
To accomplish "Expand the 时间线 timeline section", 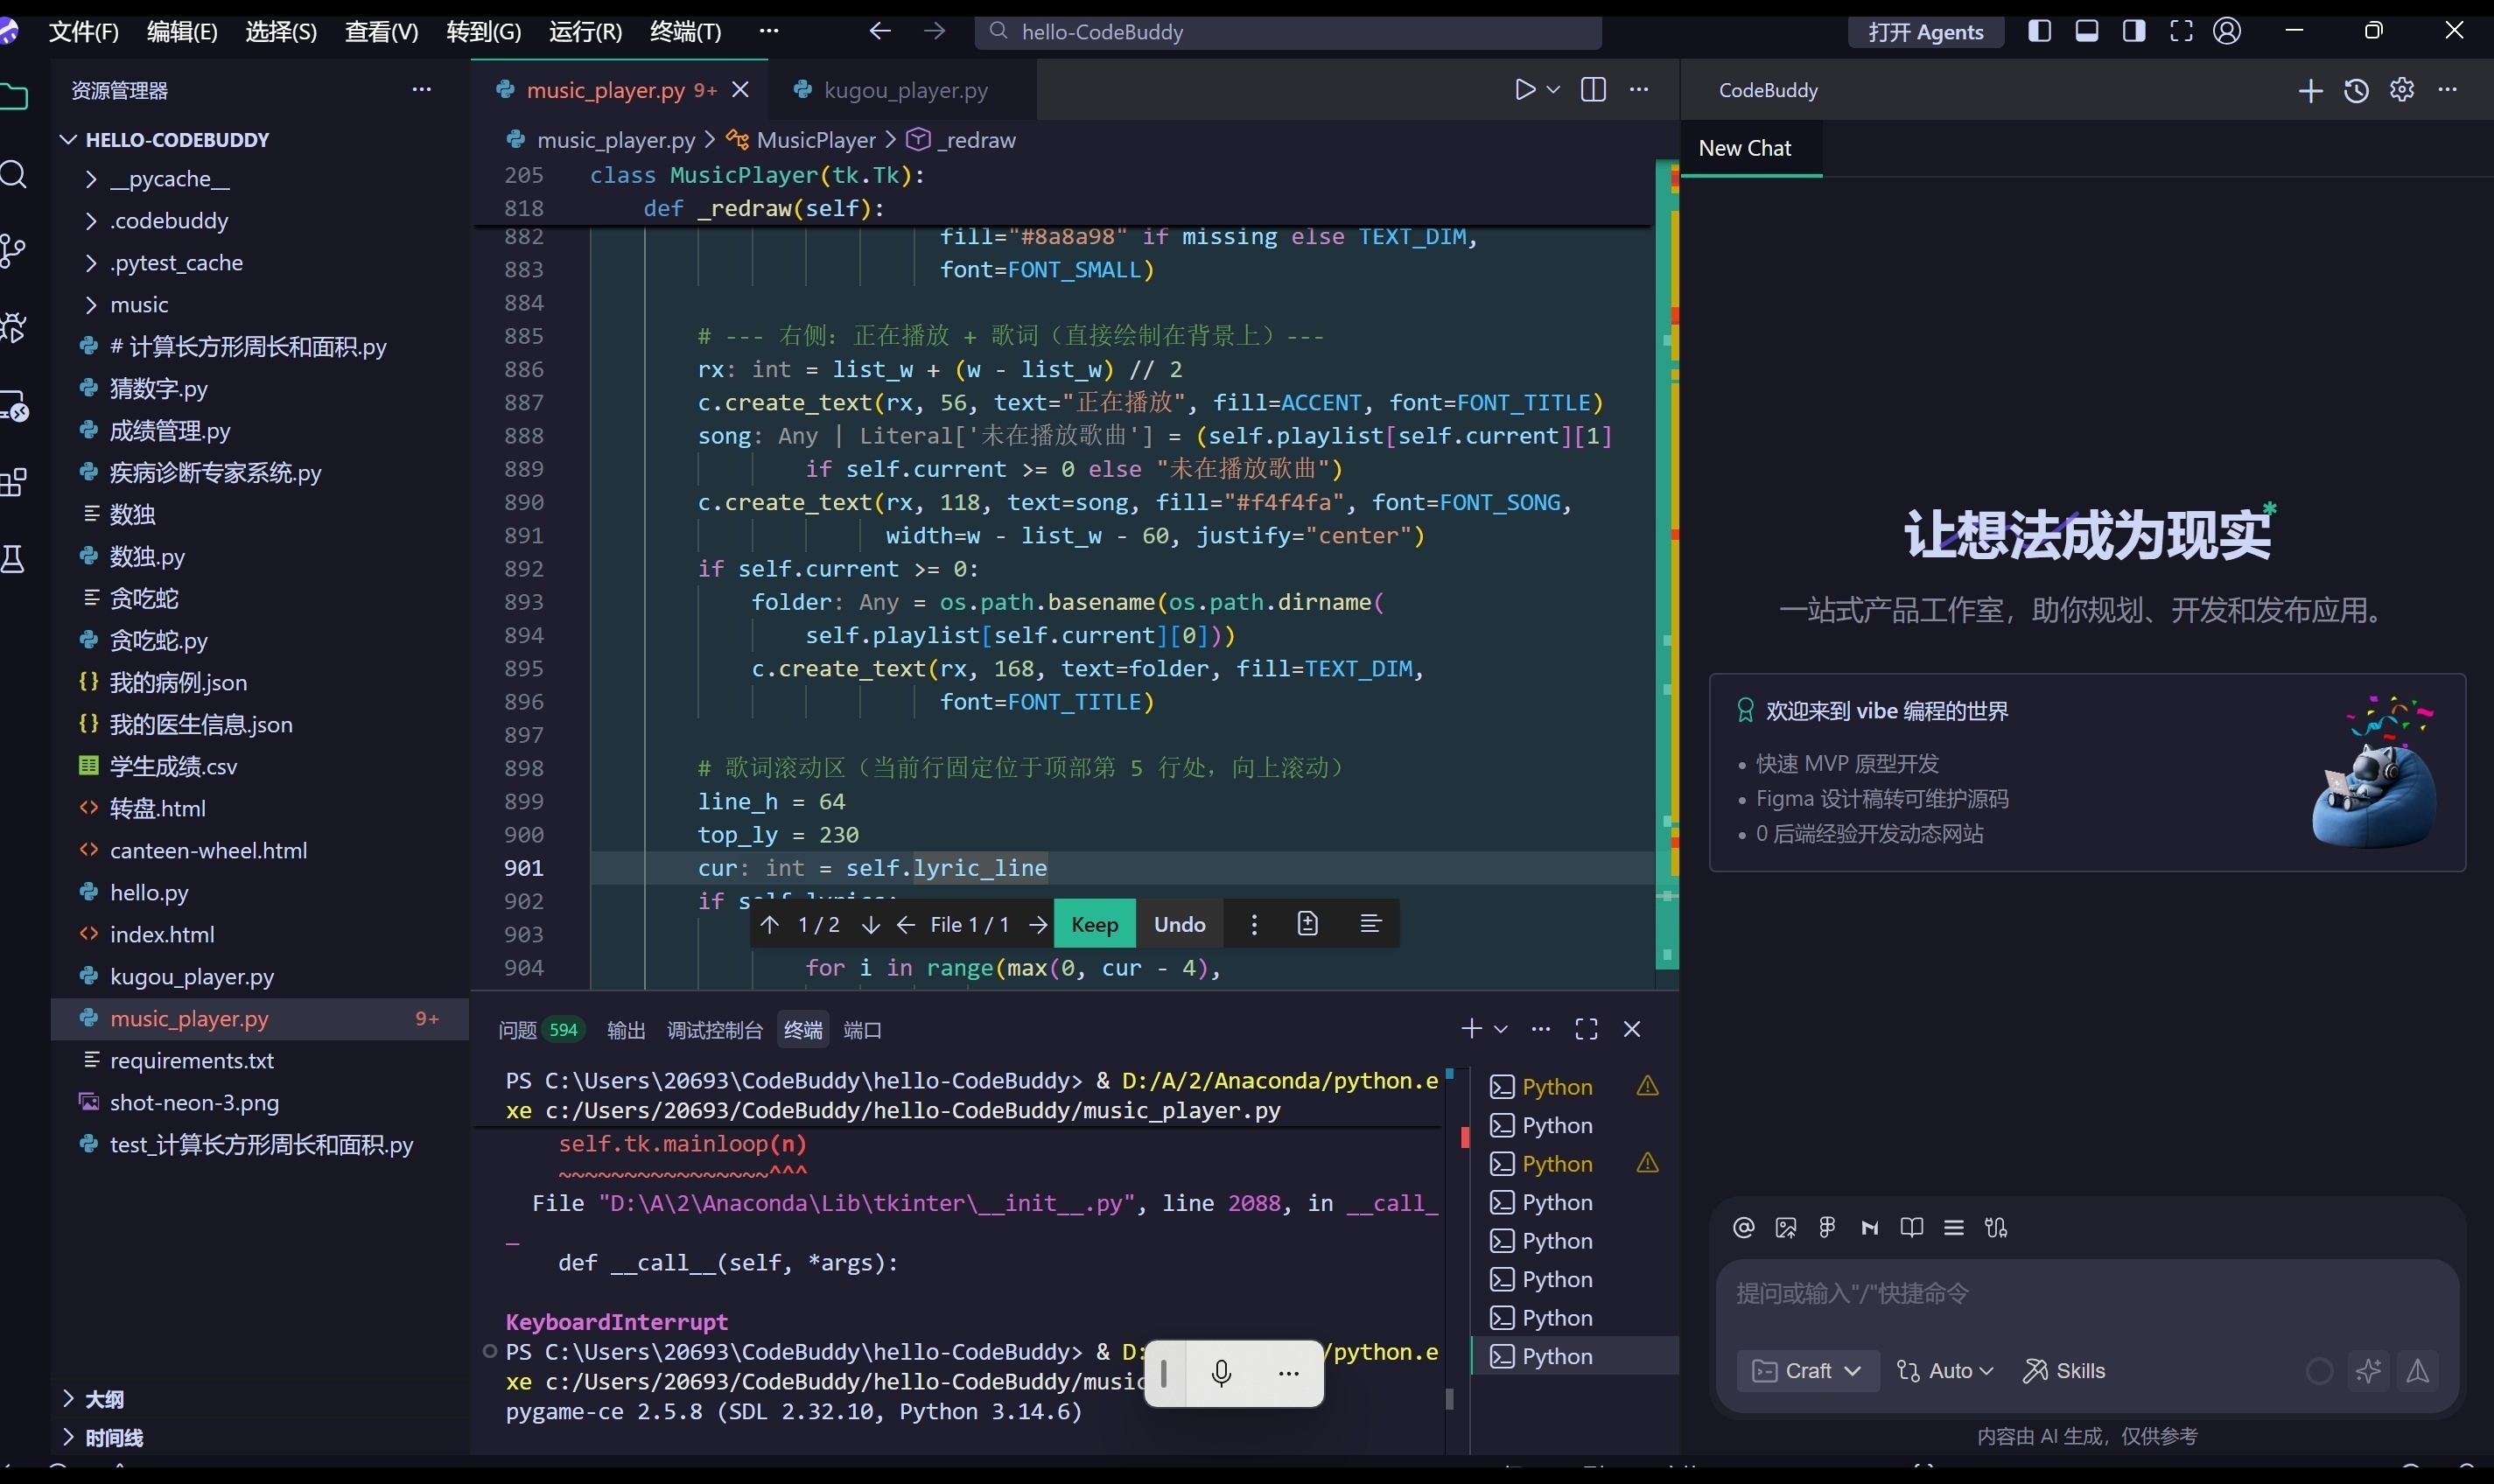I will [x=114, y=1438].
